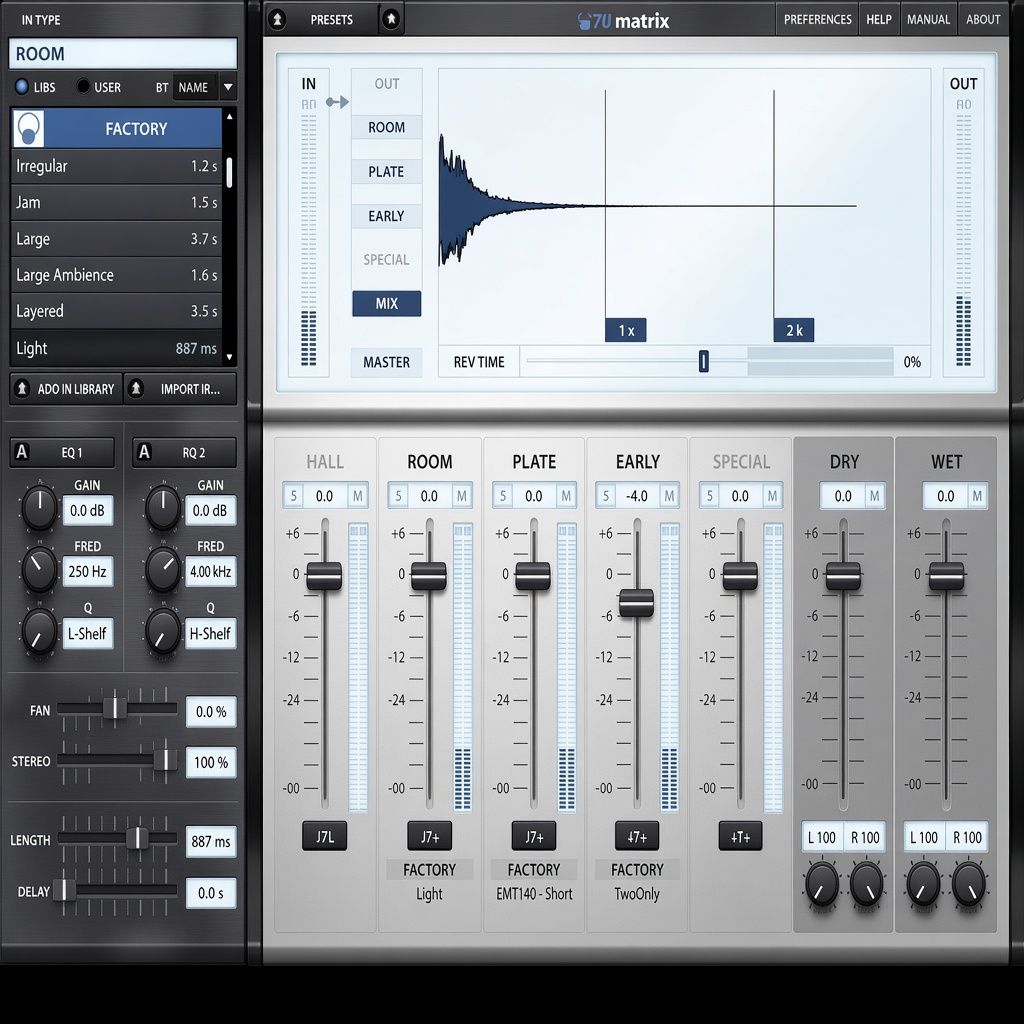
Task: Click the library list scroll-up arrow
Action: (229, 117)
